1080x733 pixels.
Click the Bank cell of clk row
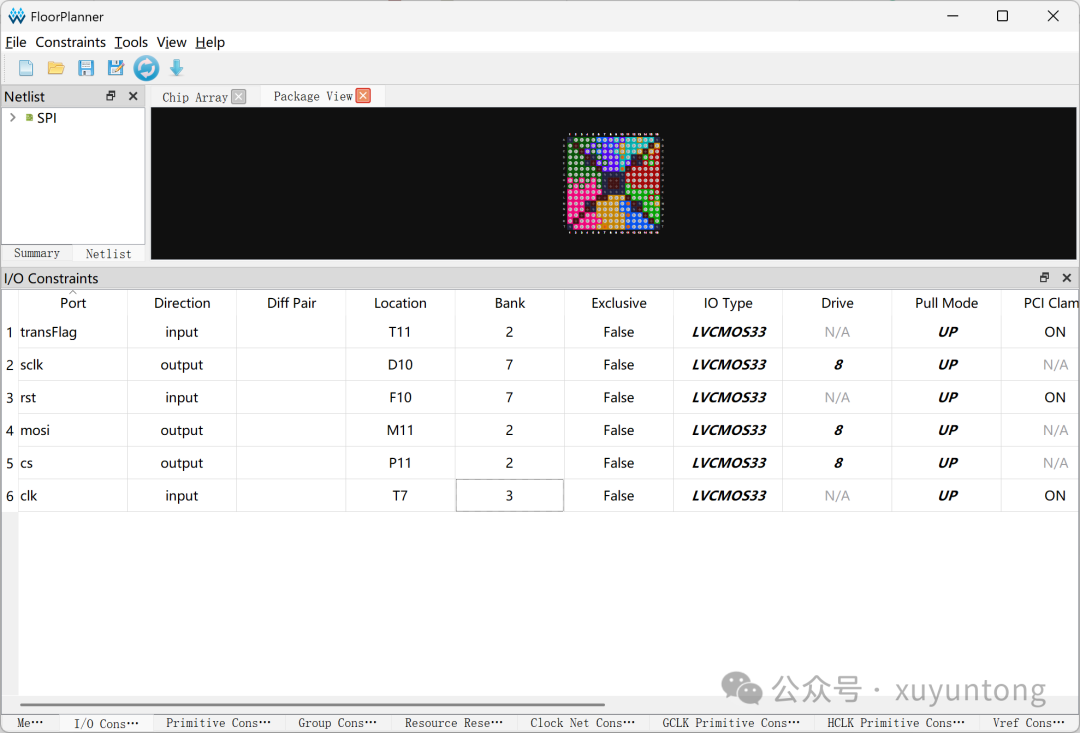510,495
